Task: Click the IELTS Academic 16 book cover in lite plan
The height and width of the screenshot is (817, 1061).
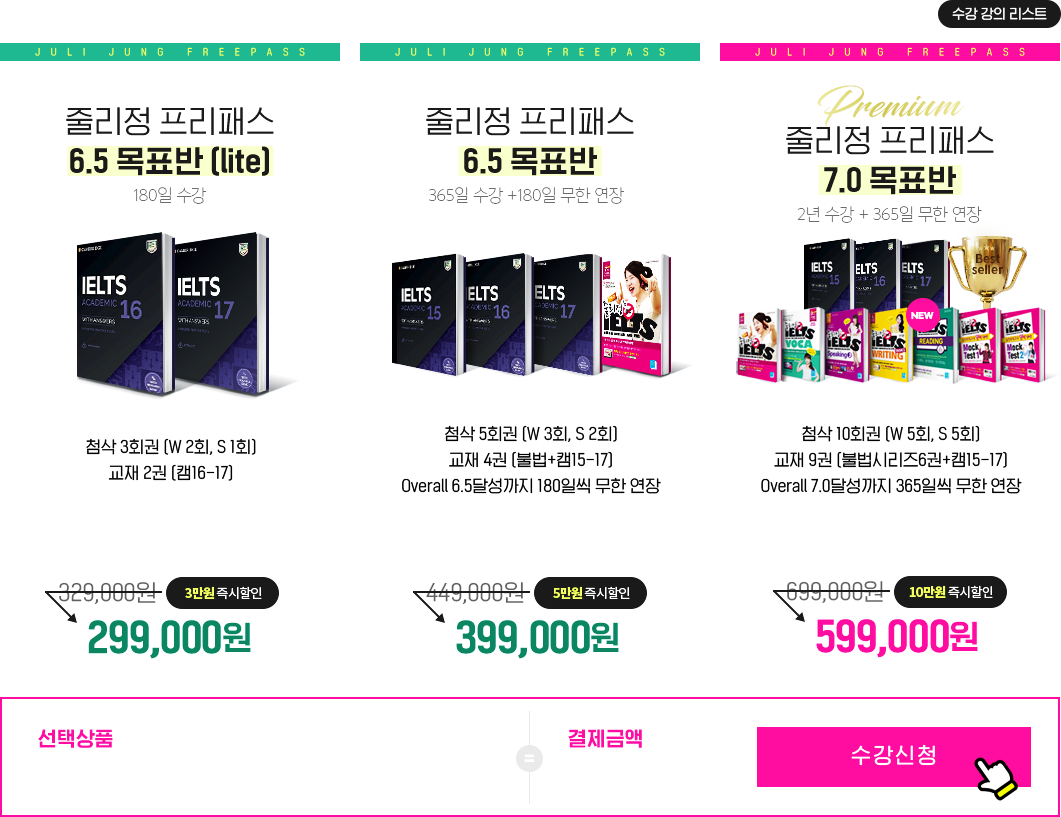Action: pyautogui.click(x=123, y=314)
